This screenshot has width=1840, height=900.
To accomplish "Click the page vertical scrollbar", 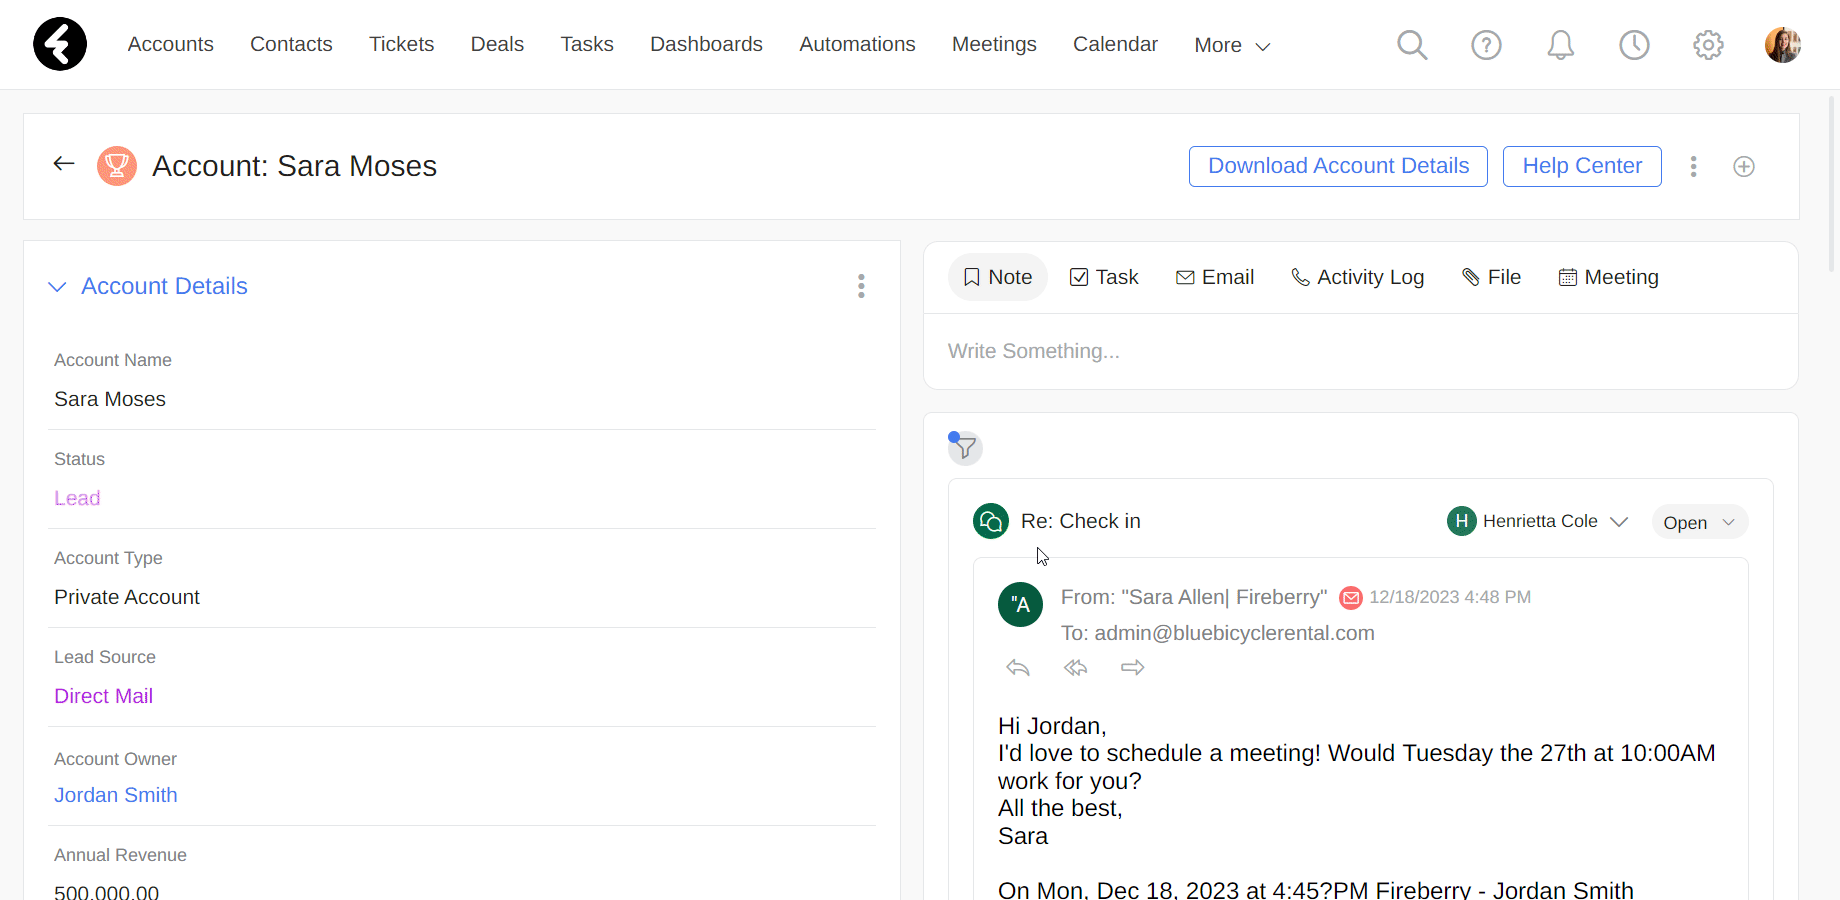I will 1832,183.
